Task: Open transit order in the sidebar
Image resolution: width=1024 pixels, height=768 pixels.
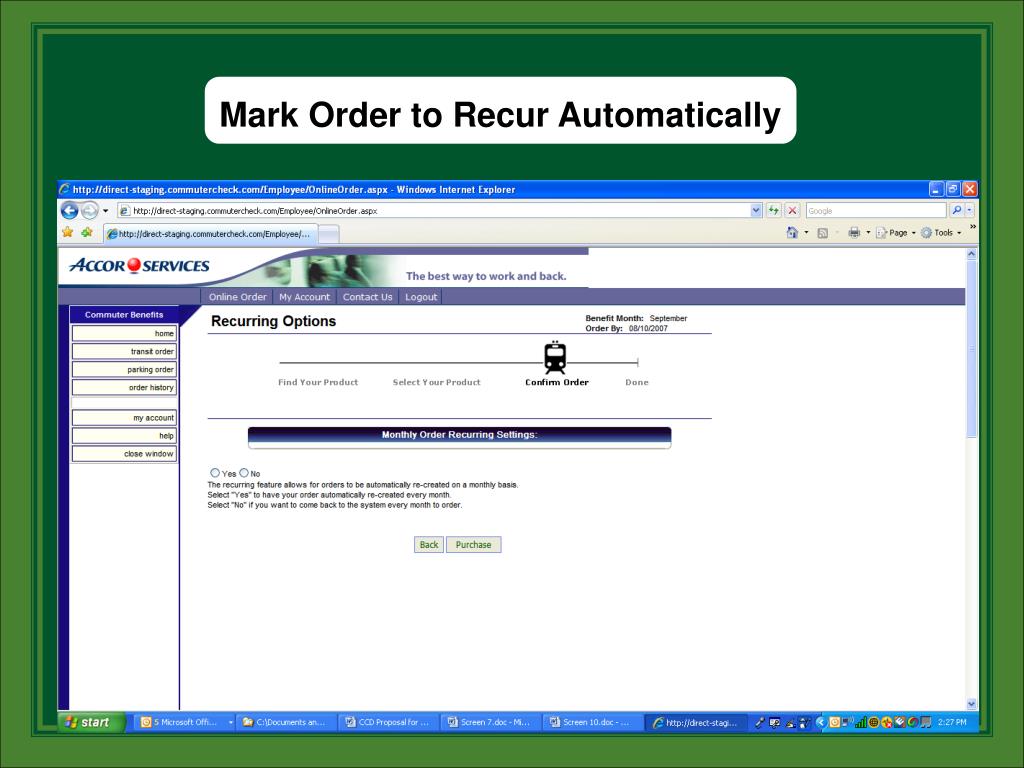Action: tap(124, 352)
